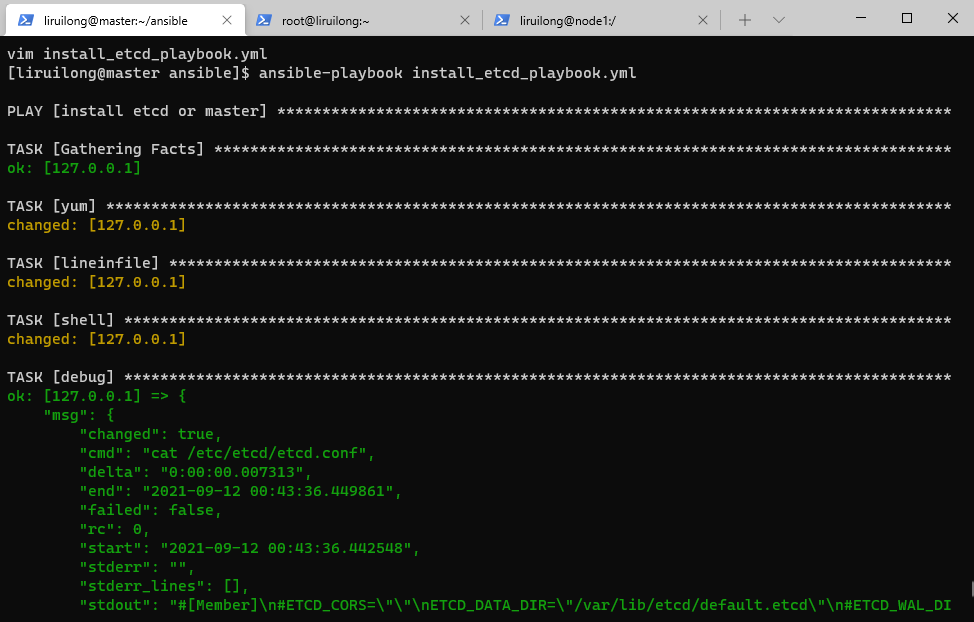Close the liruilong@node1:/ tab
Viewport: 974px width, 622px height.
703,21
